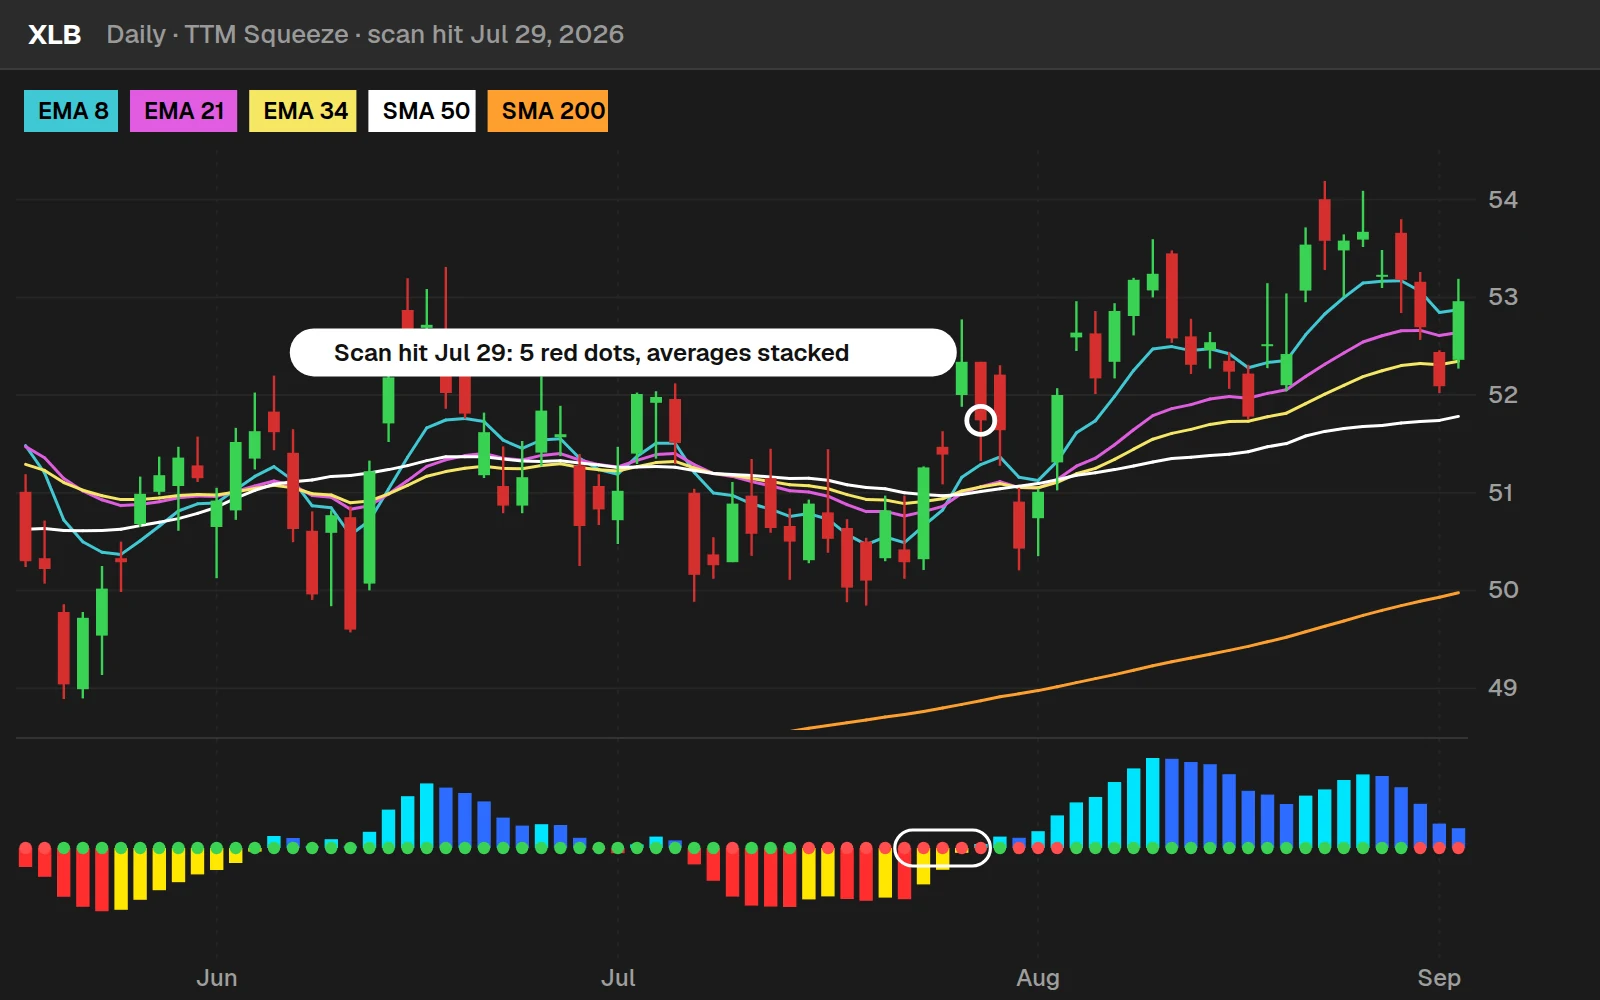
Task: Click the 51 price axis label
Action: pos(1501,493)
